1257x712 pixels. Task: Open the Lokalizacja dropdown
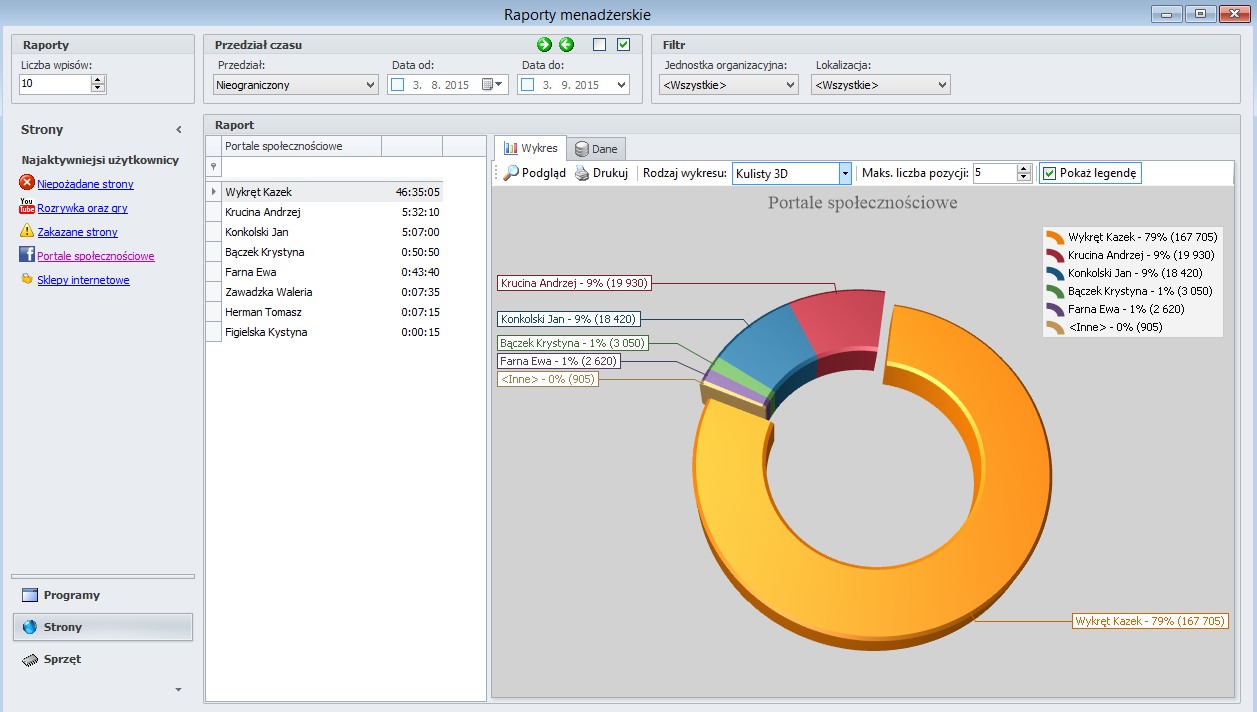(x=881, y=85)
